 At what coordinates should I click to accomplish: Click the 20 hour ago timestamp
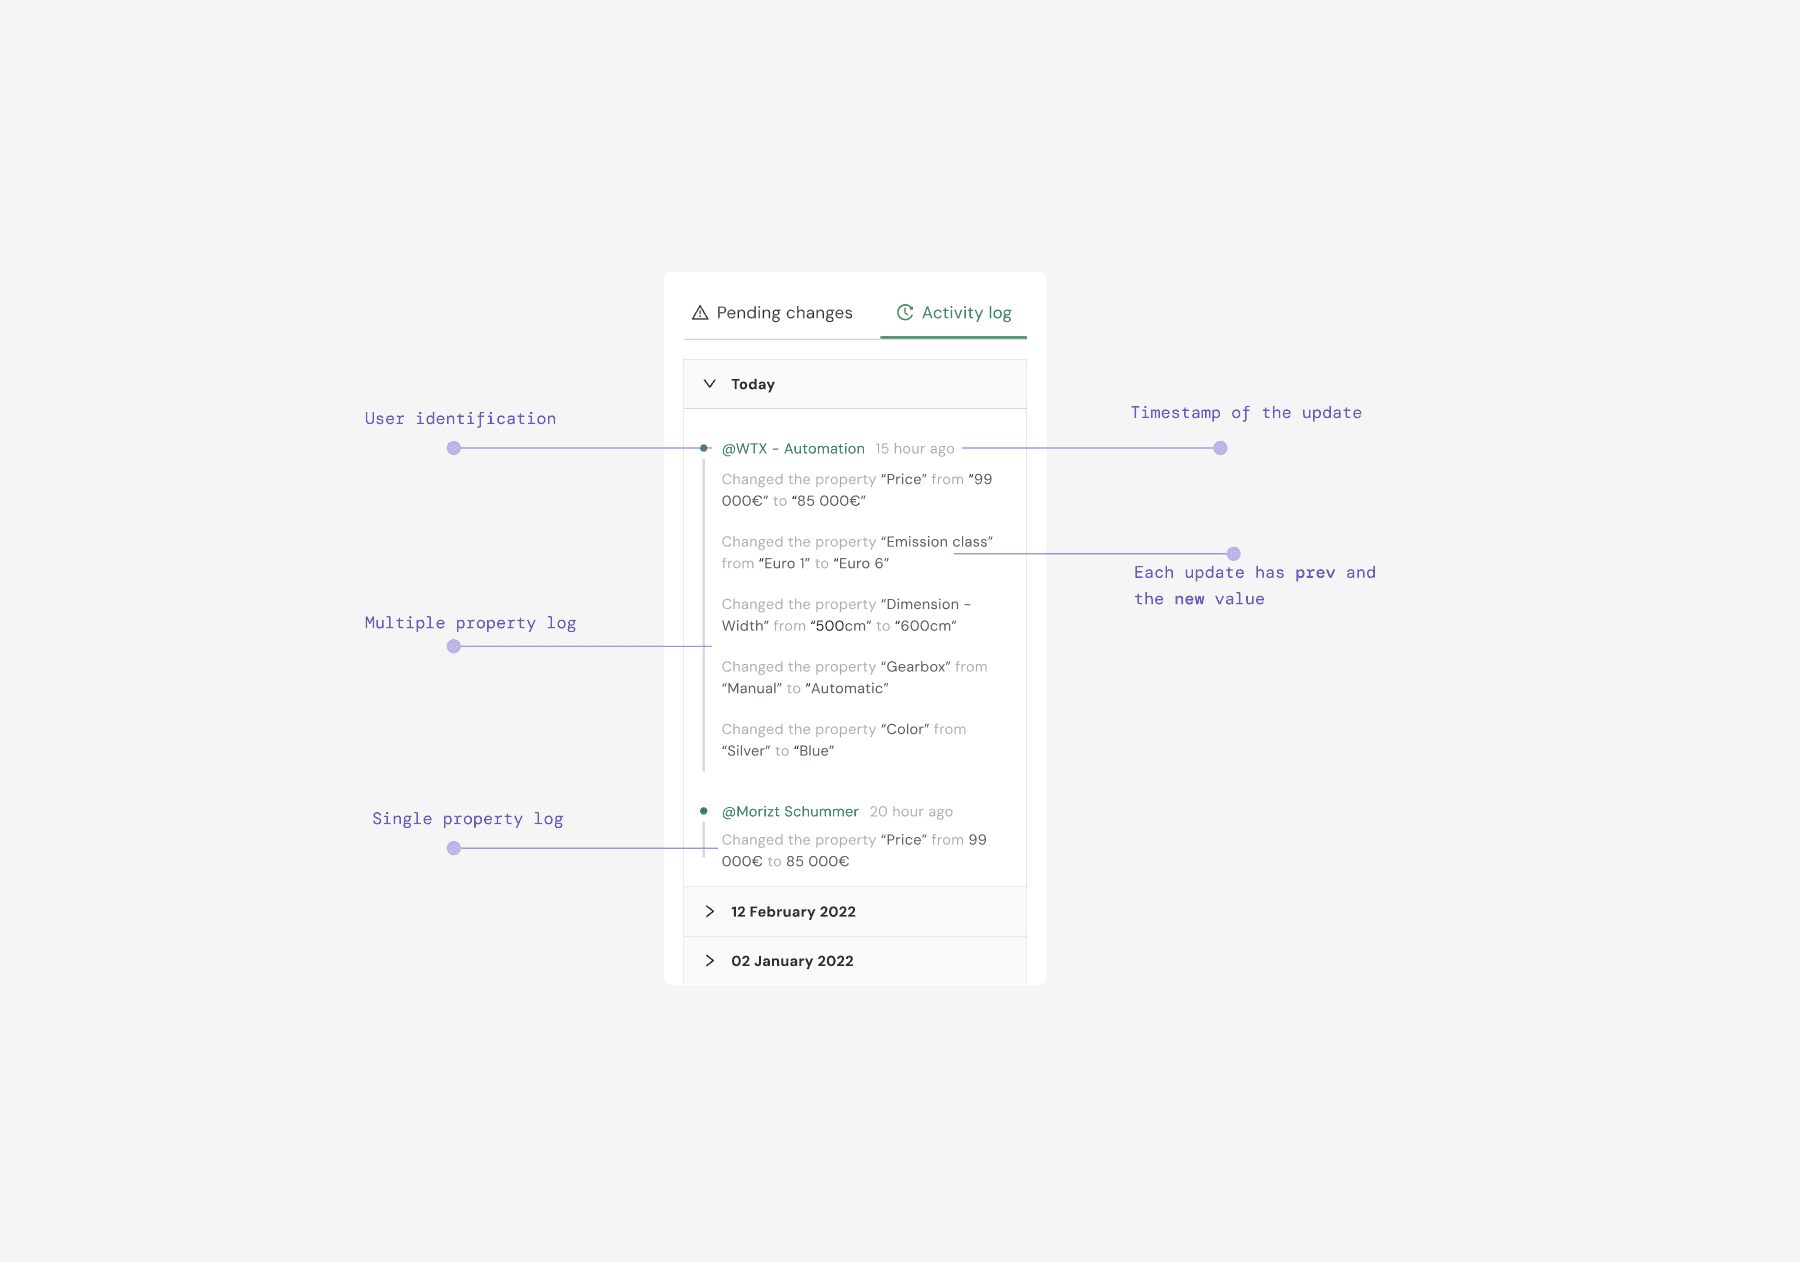[x=911, y=812]
